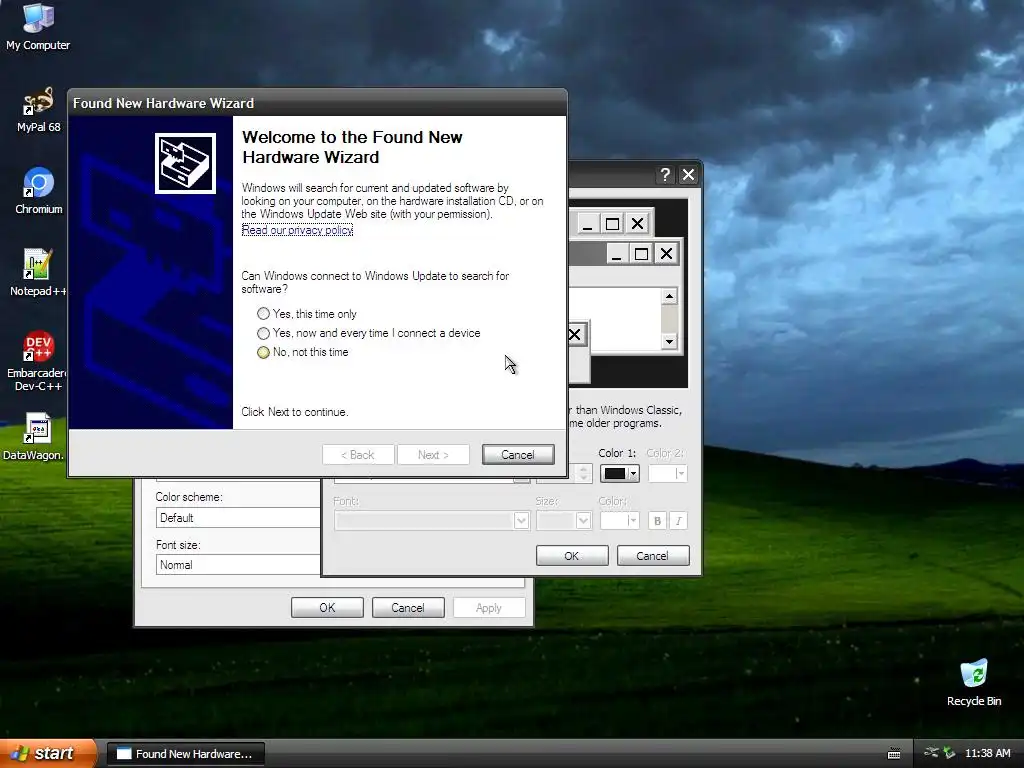Click the wizard title bar text
This screenshot has width=1024, height=768.
[163, 103]
